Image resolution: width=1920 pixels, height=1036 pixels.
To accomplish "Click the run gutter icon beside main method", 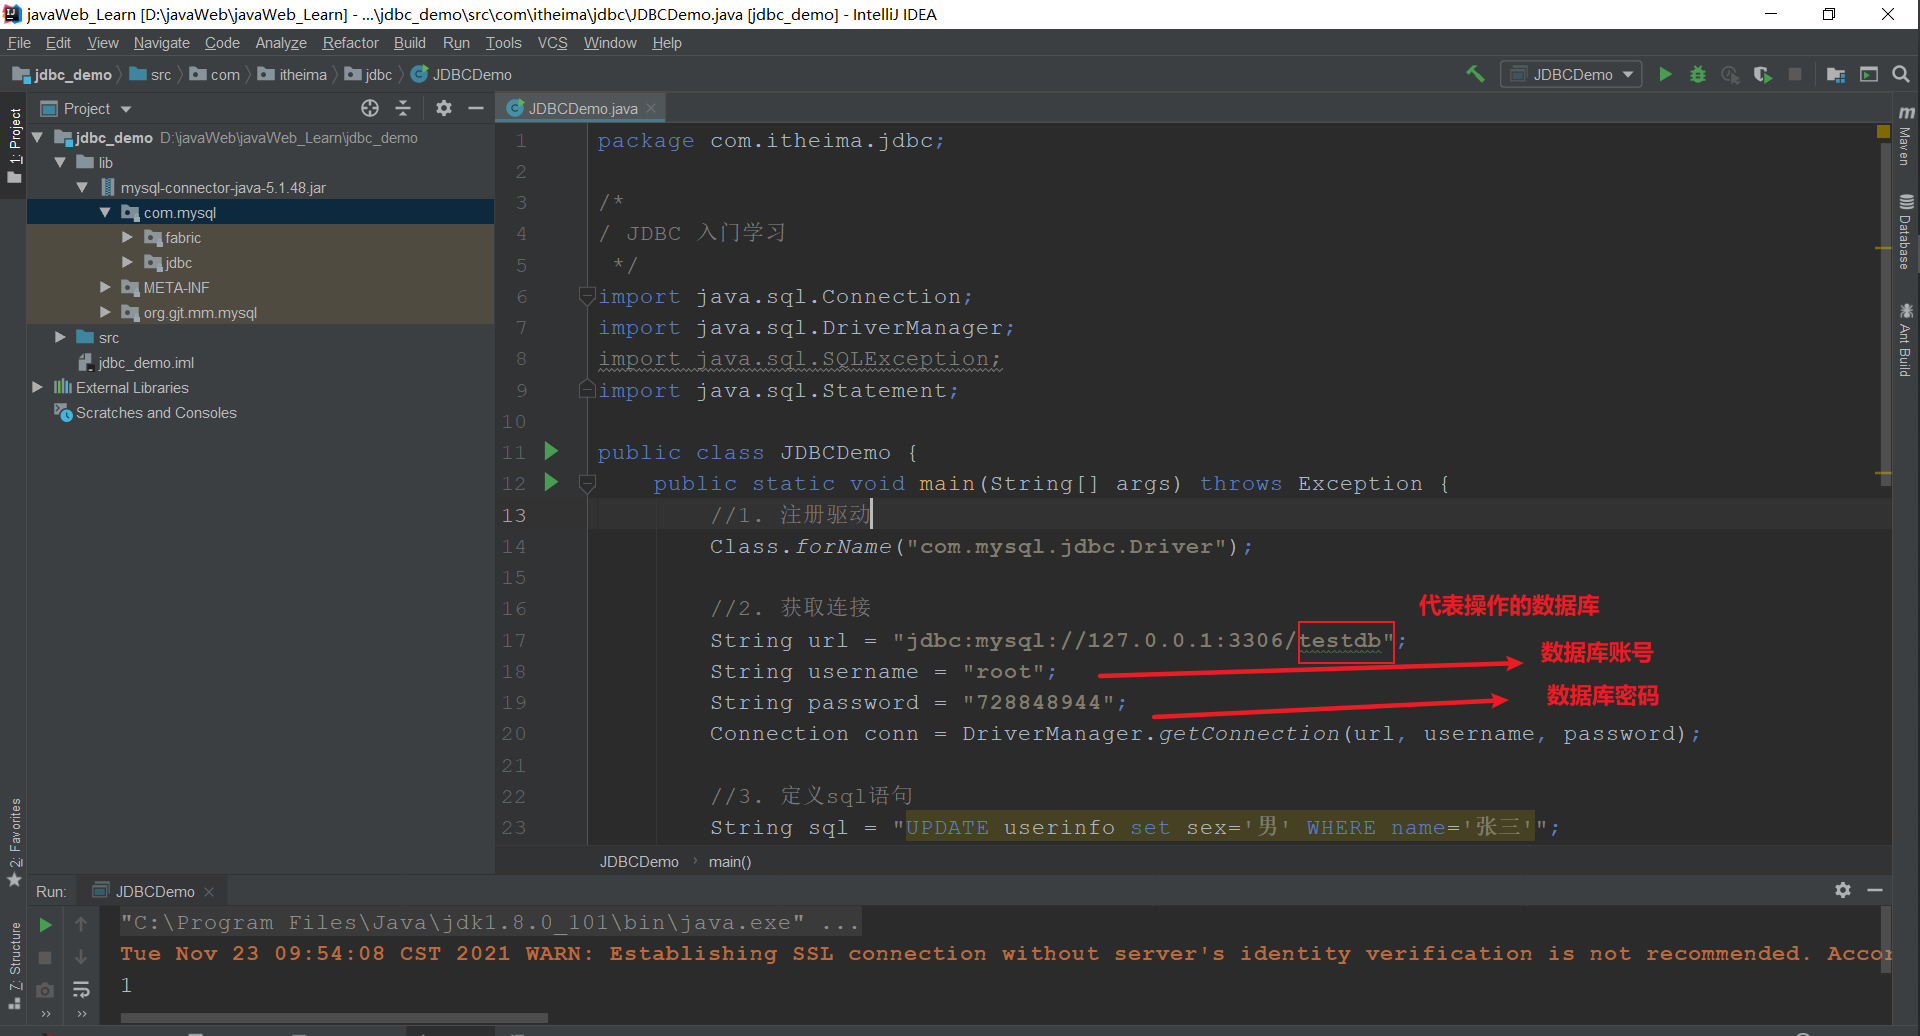I will pos(551,482).
